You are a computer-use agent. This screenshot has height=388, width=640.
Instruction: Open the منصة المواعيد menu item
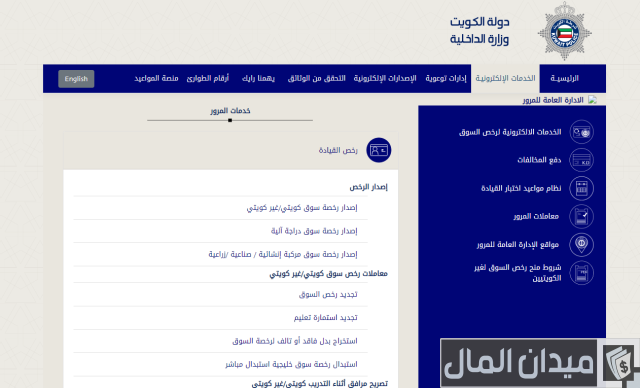click(x=156, y=78)
